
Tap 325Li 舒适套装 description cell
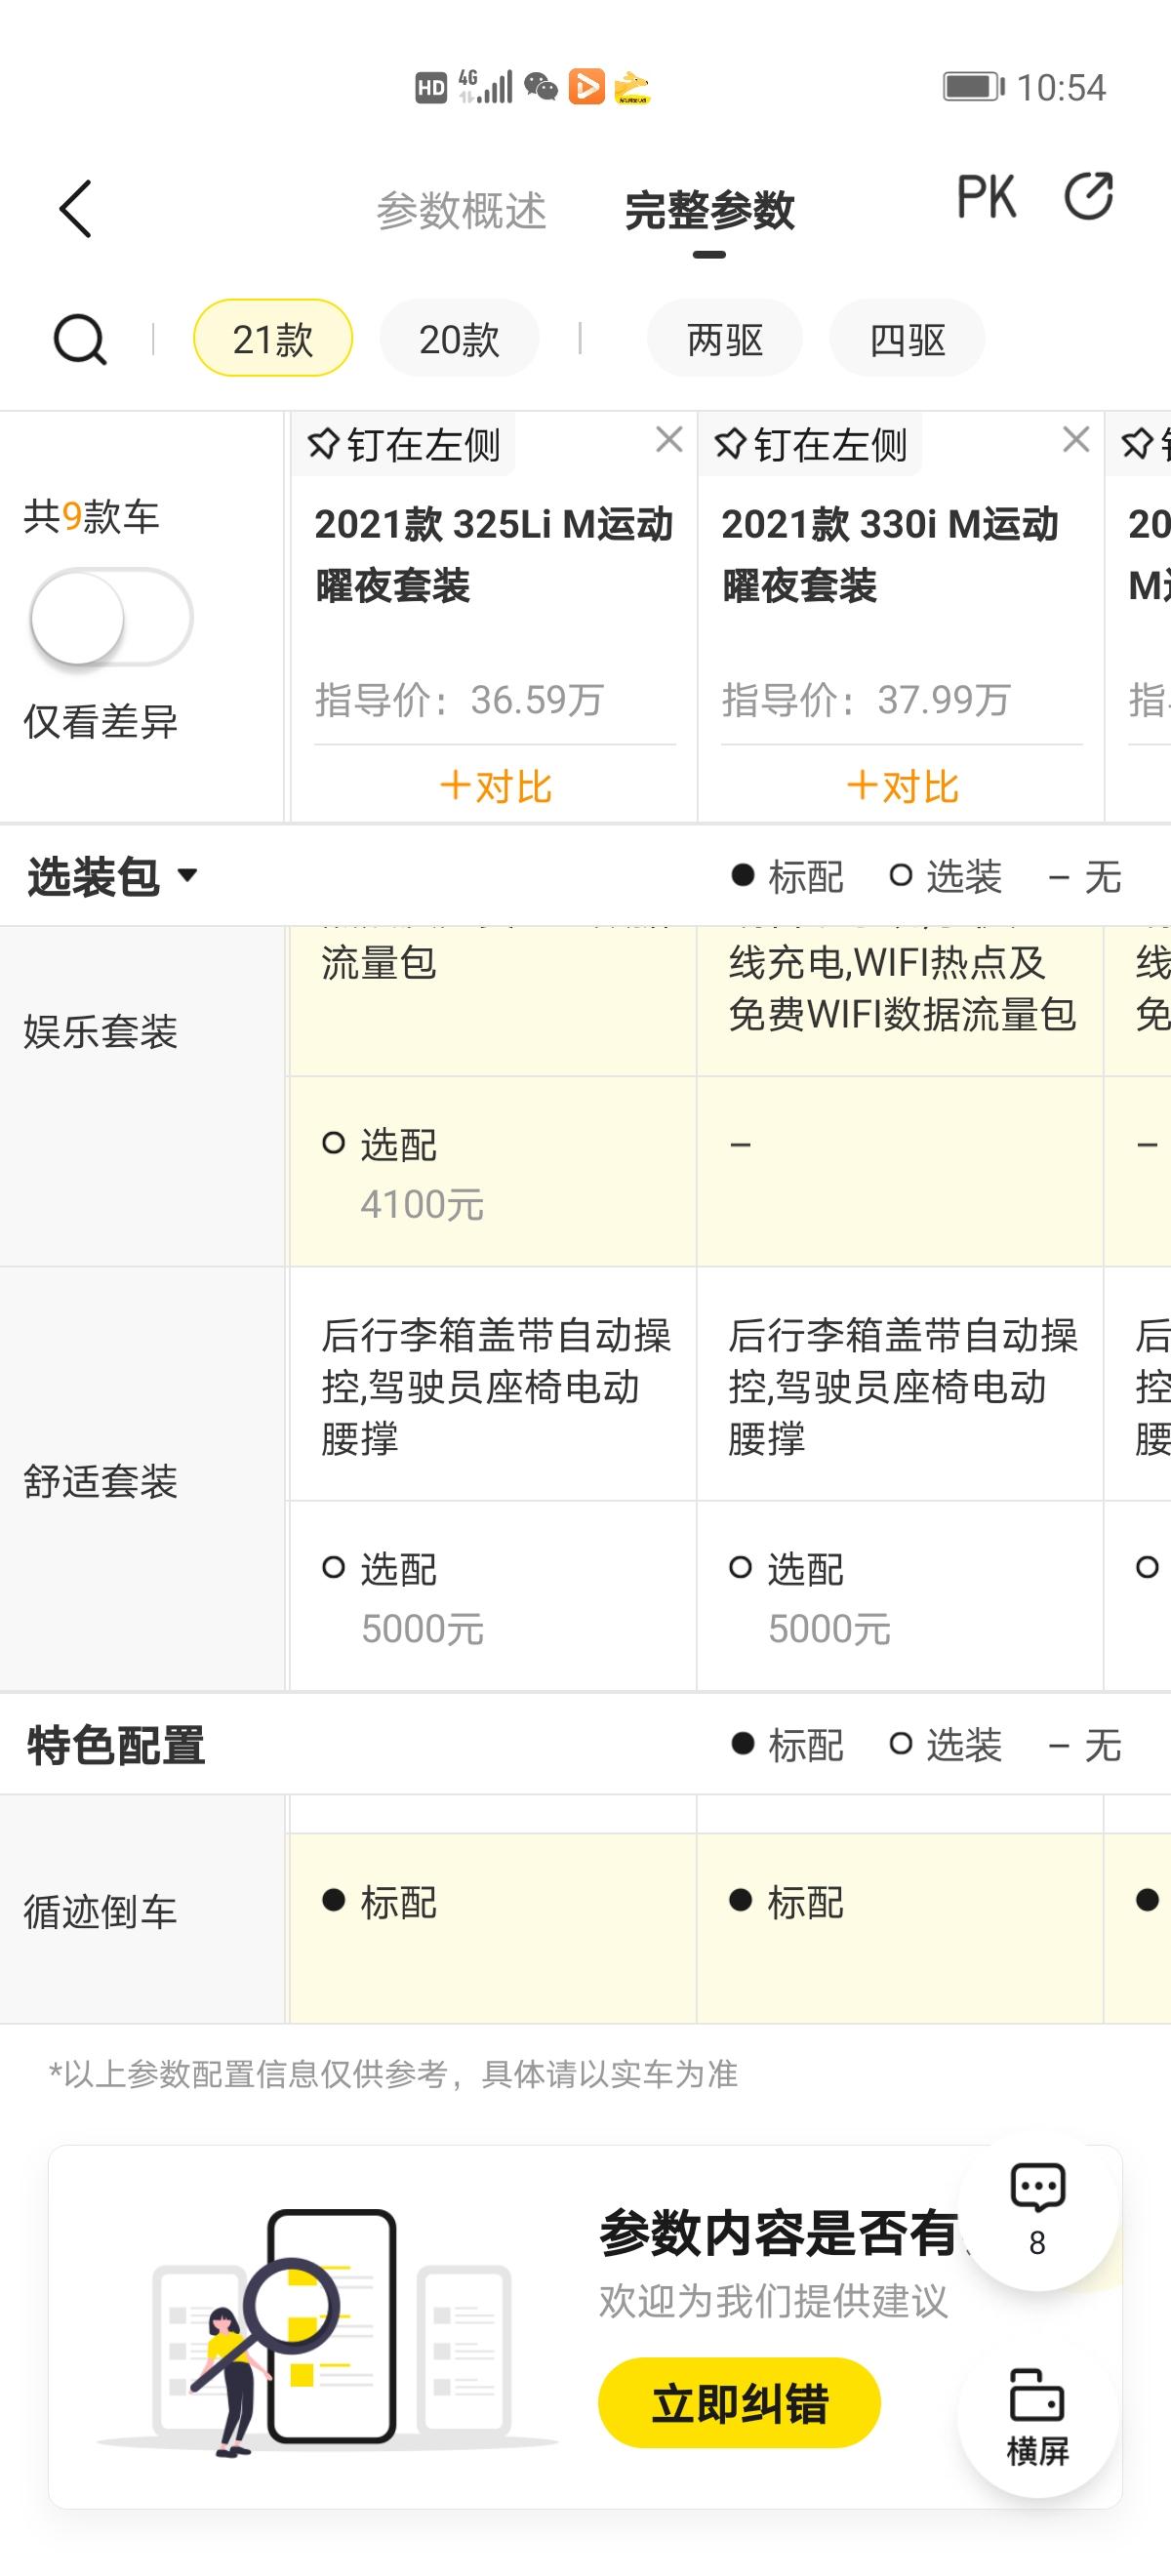coord(492,1385)
